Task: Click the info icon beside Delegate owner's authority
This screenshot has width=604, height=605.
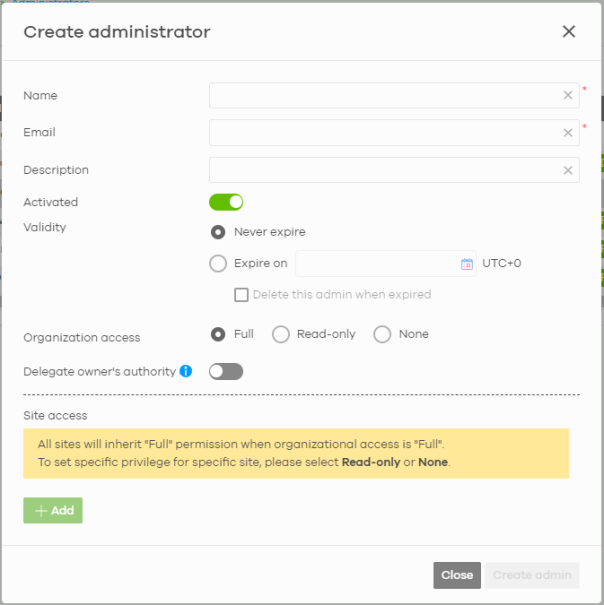Action: tap(185, 372)
